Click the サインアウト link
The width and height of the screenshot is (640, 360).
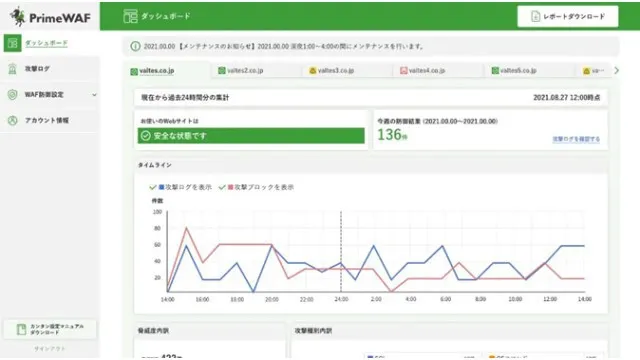click(50, 349)
